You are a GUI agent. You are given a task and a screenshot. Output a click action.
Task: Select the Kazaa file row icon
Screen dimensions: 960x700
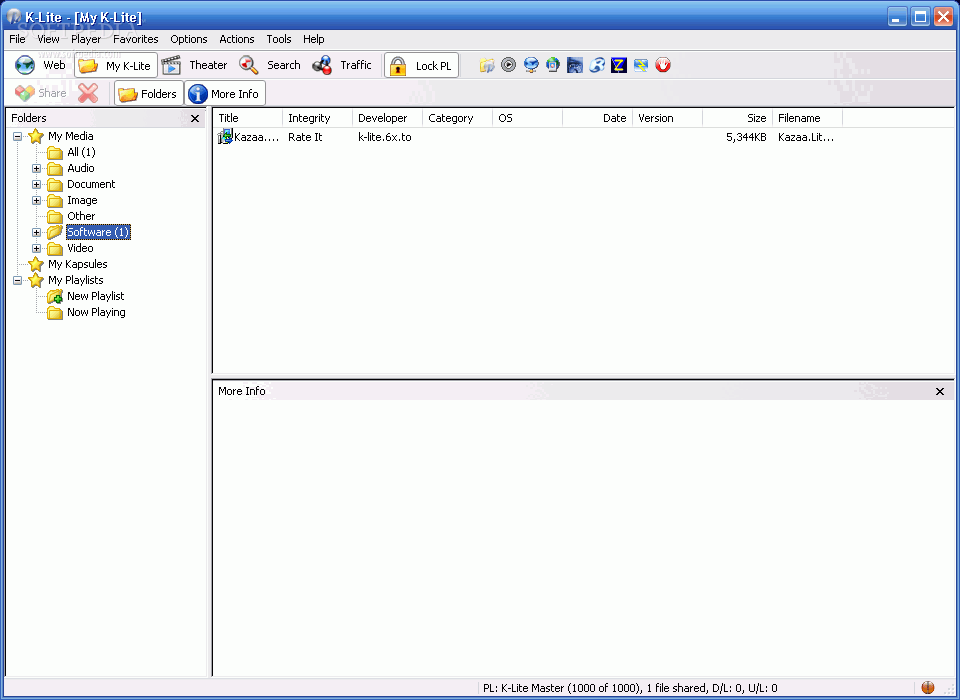coord(225,137)
